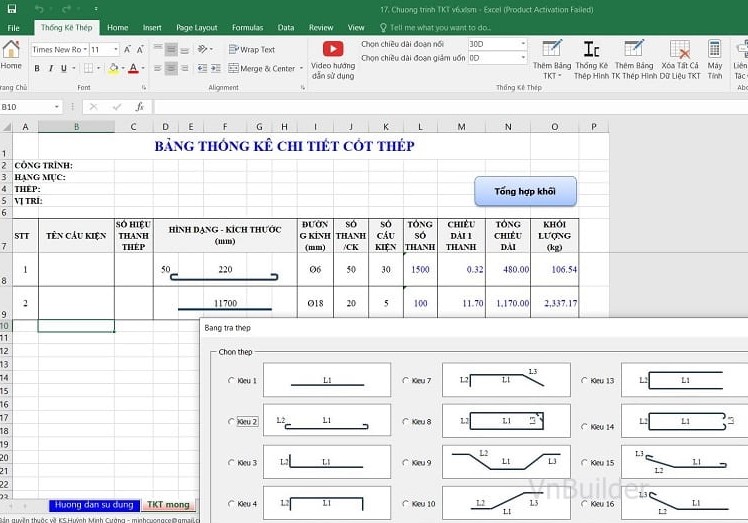This screenshot has width=748, height=523.
Task: Click the Align Right icon
Action: (x=185, y=68)
